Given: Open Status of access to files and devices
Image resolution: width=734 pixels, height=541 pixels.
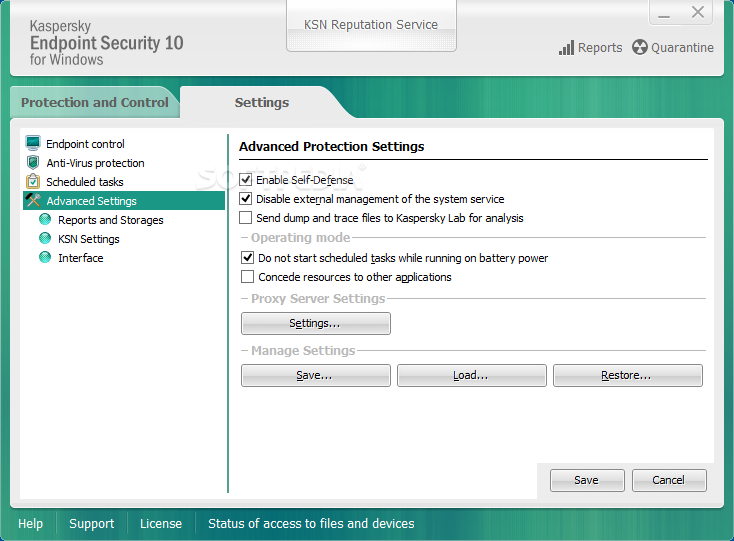Looking at the screenshot, I should (311, 524).
